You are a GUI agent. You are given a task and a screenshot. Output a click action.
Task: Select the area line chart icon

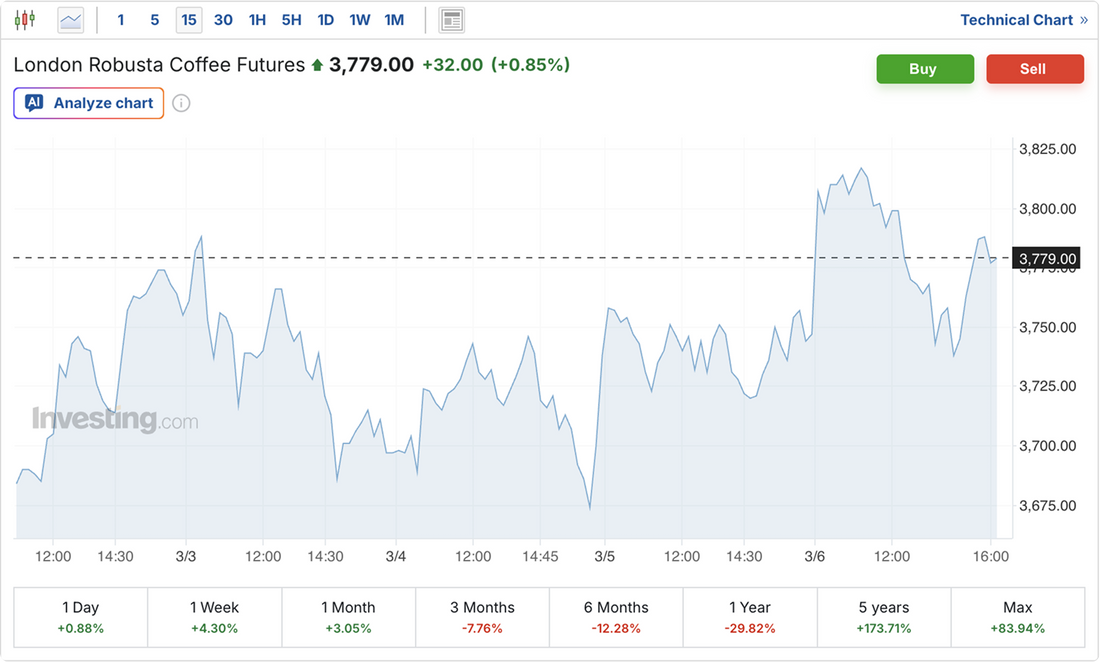point(71,20)
